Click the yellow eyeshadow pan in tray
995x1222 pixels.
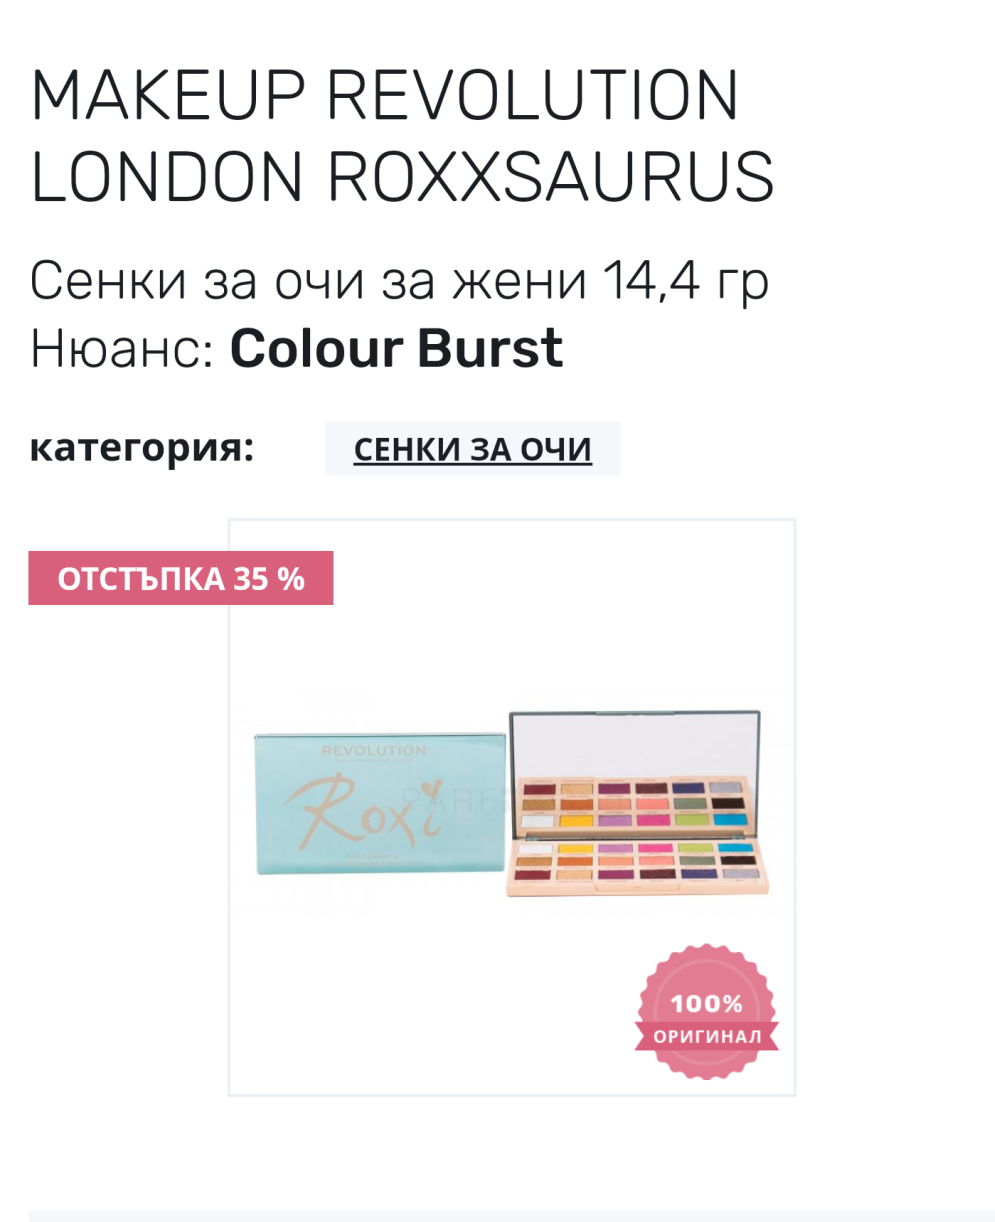575,849
